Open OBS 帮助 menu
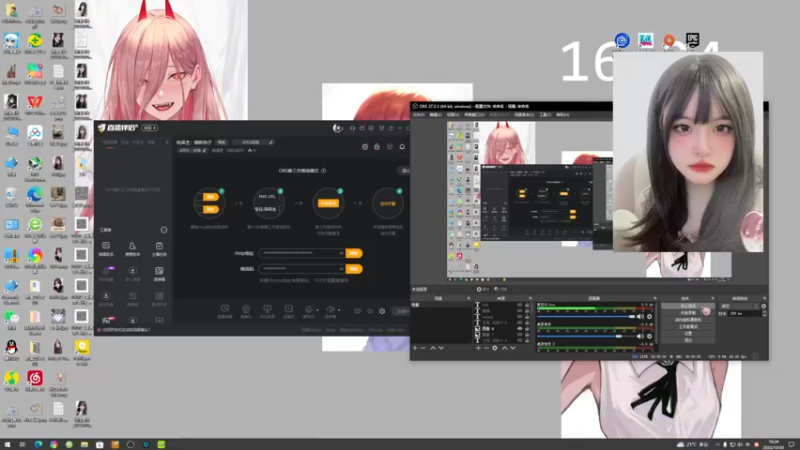 (x=562, y=115)
